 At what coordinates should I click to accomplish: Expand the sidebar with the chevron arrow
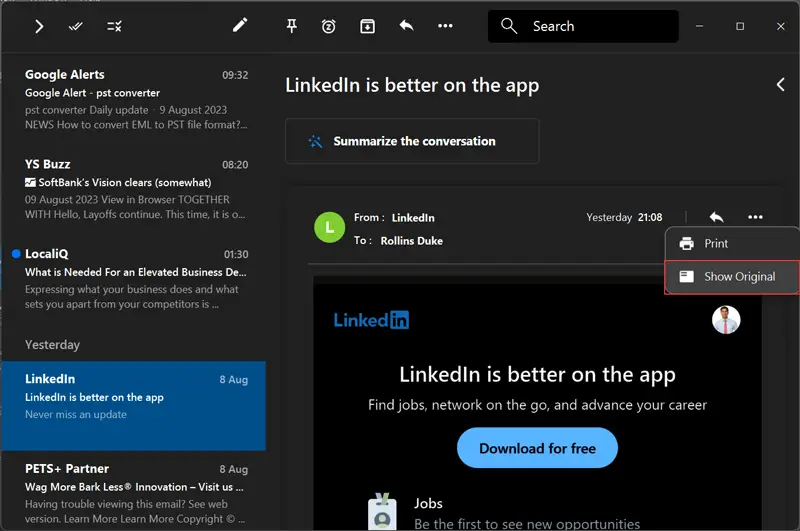click(x=39, y=26)
